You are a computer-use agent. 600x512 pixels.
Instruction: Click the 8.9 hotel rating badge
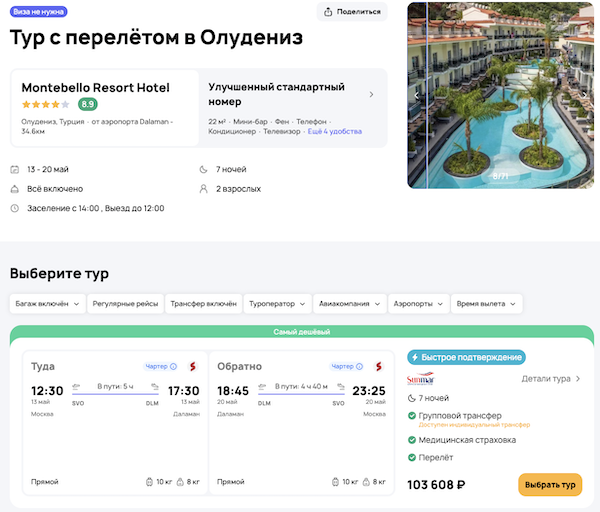[88, 104]
